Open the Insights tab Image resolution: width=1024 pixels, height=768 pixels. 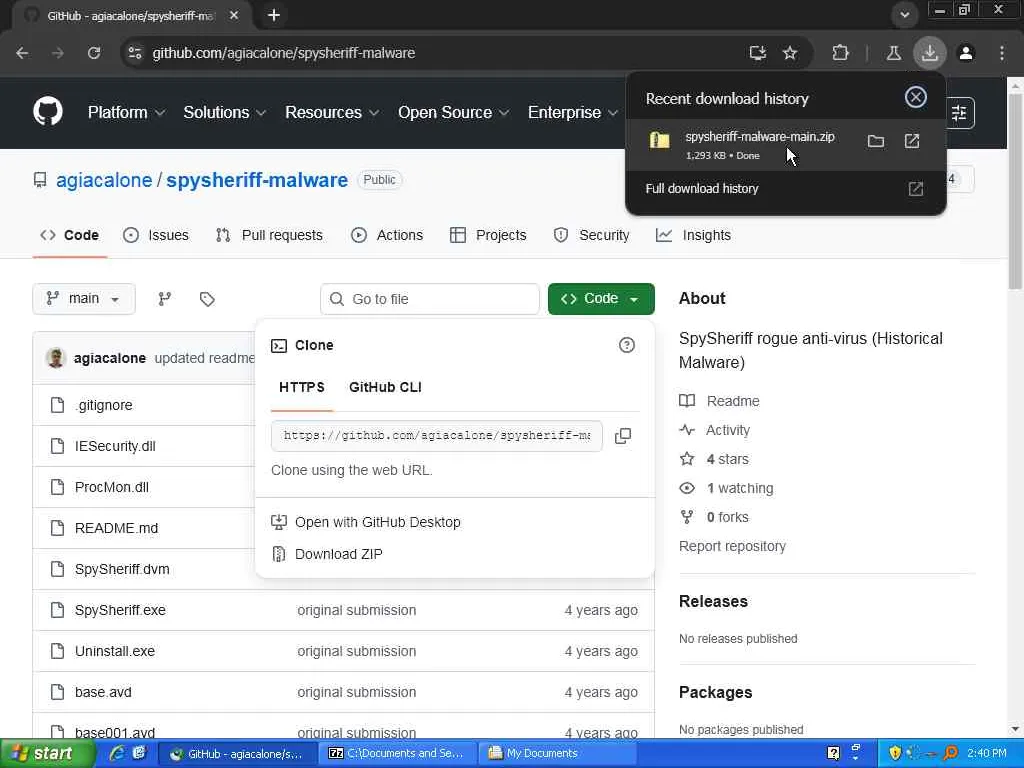[x=694, y=235]
